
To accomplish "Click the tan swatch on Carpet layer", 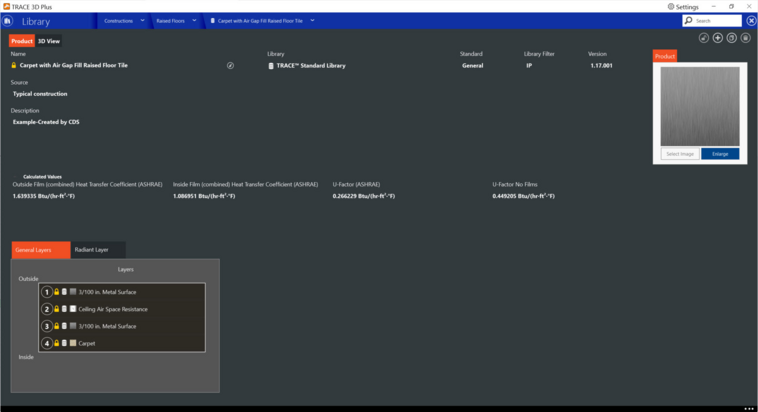I will click(x=73, y=343).
